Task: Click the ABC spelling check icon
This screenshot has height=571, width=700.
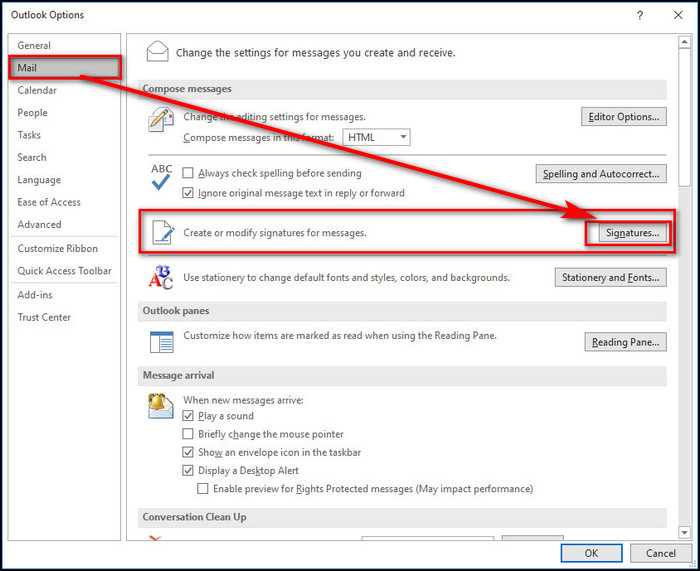Action: tap(161, 177)
